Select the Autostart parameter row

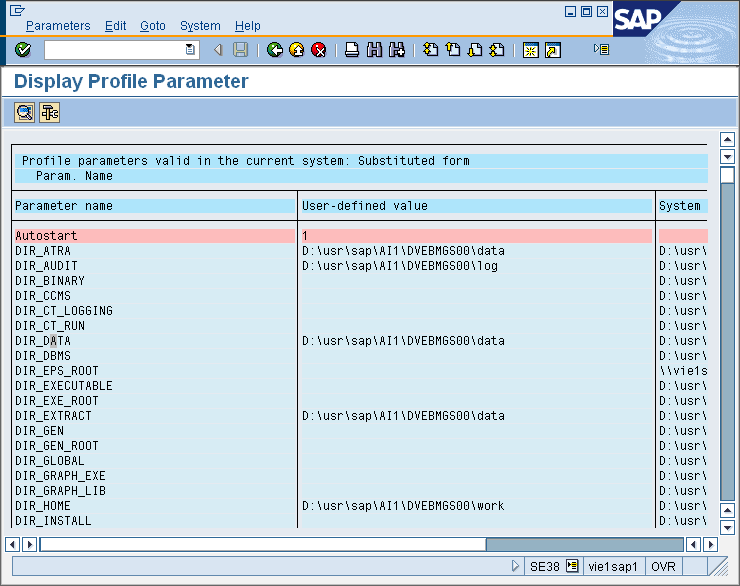[46, 236]
